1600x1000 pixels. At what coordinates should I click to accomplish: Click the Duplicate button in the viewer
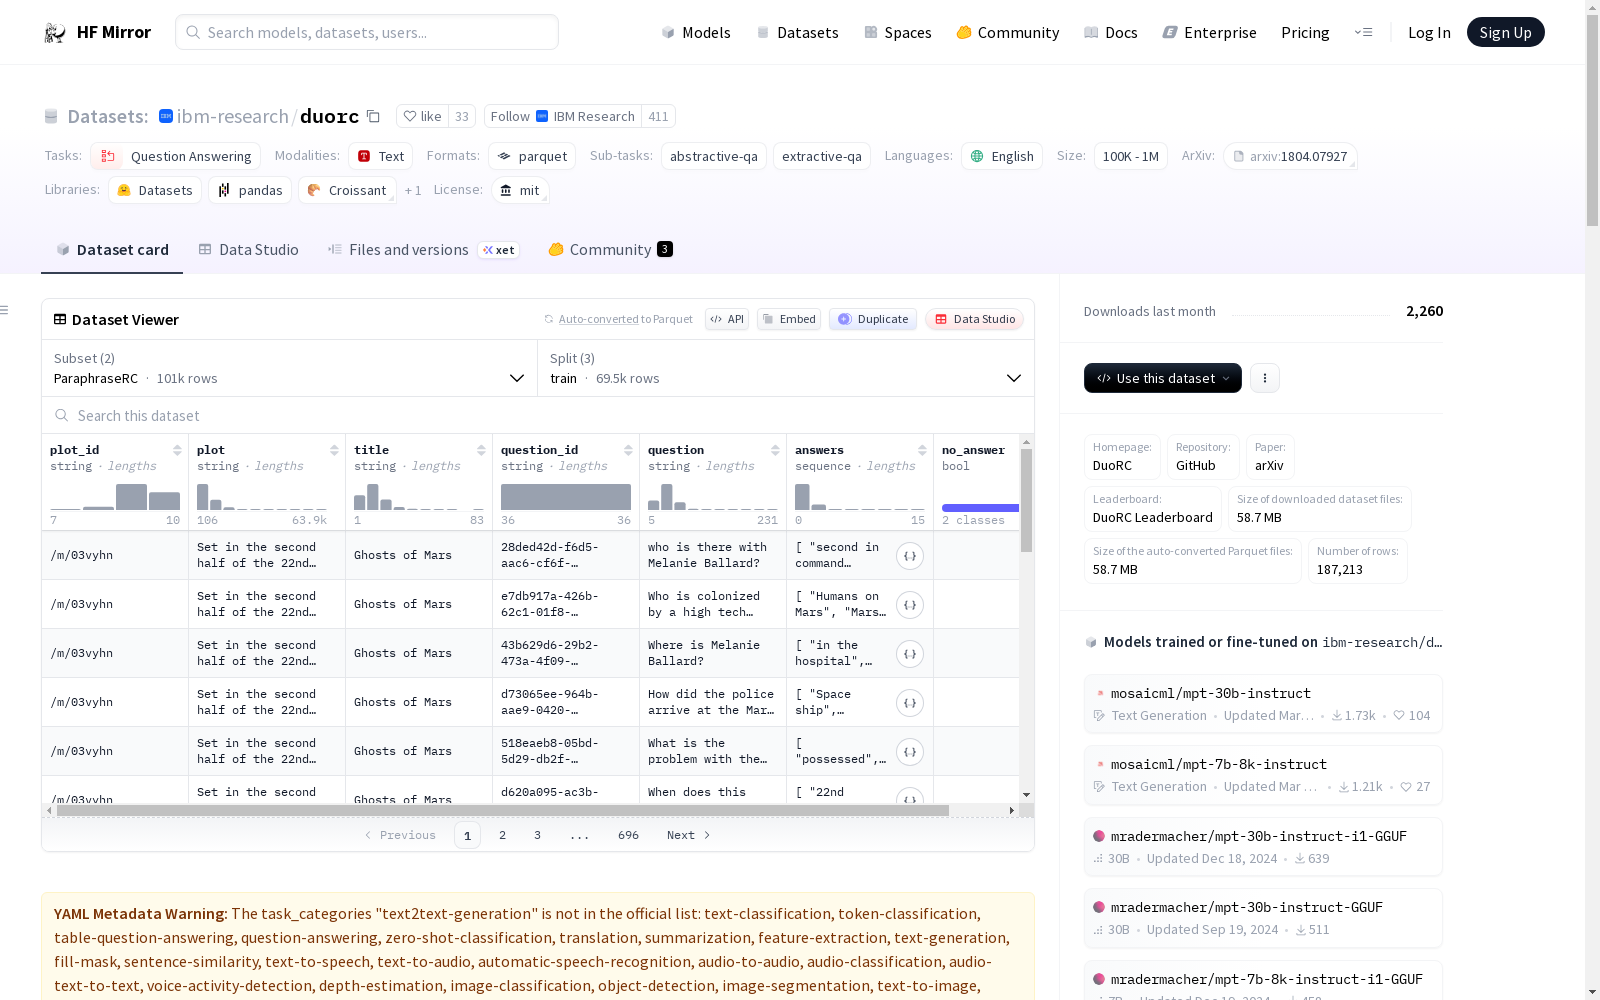(873, 319)
